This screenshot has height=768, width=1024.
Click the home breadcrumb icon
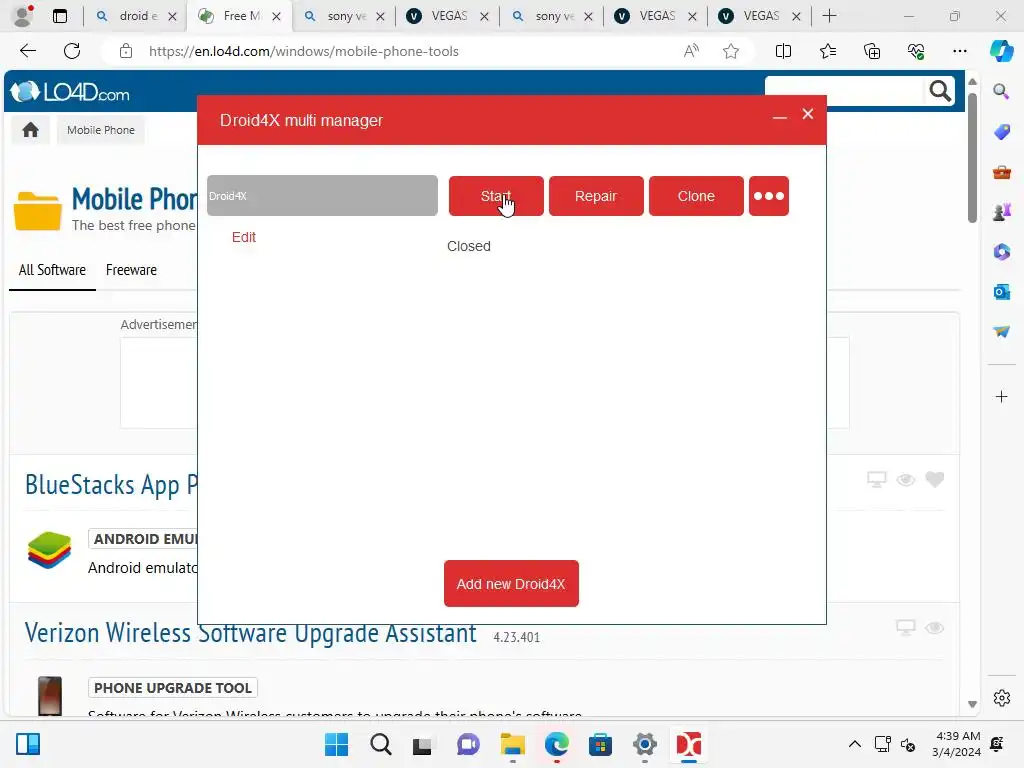click(x=30, y=130)
